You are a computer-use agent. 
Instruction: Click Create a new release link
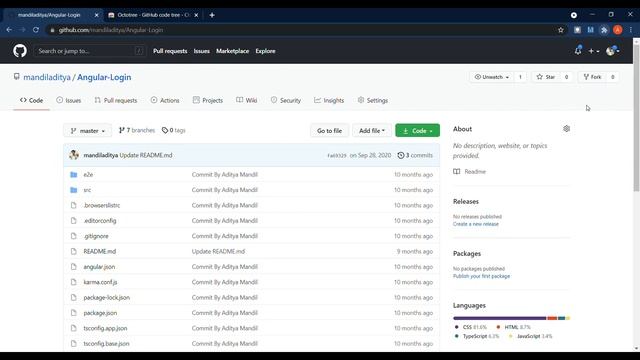pyautogui.click(x=476, y=224)
